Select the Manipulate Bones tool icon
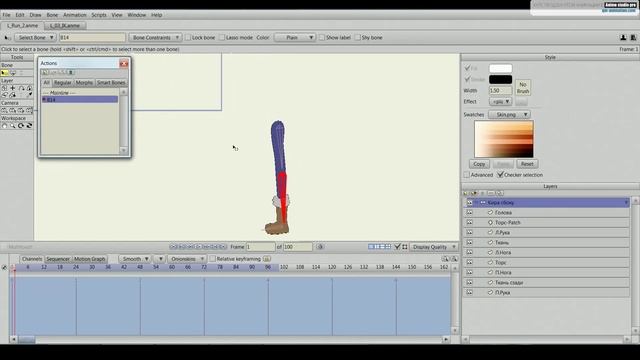The image size is (640, 360). pos(13,73)
